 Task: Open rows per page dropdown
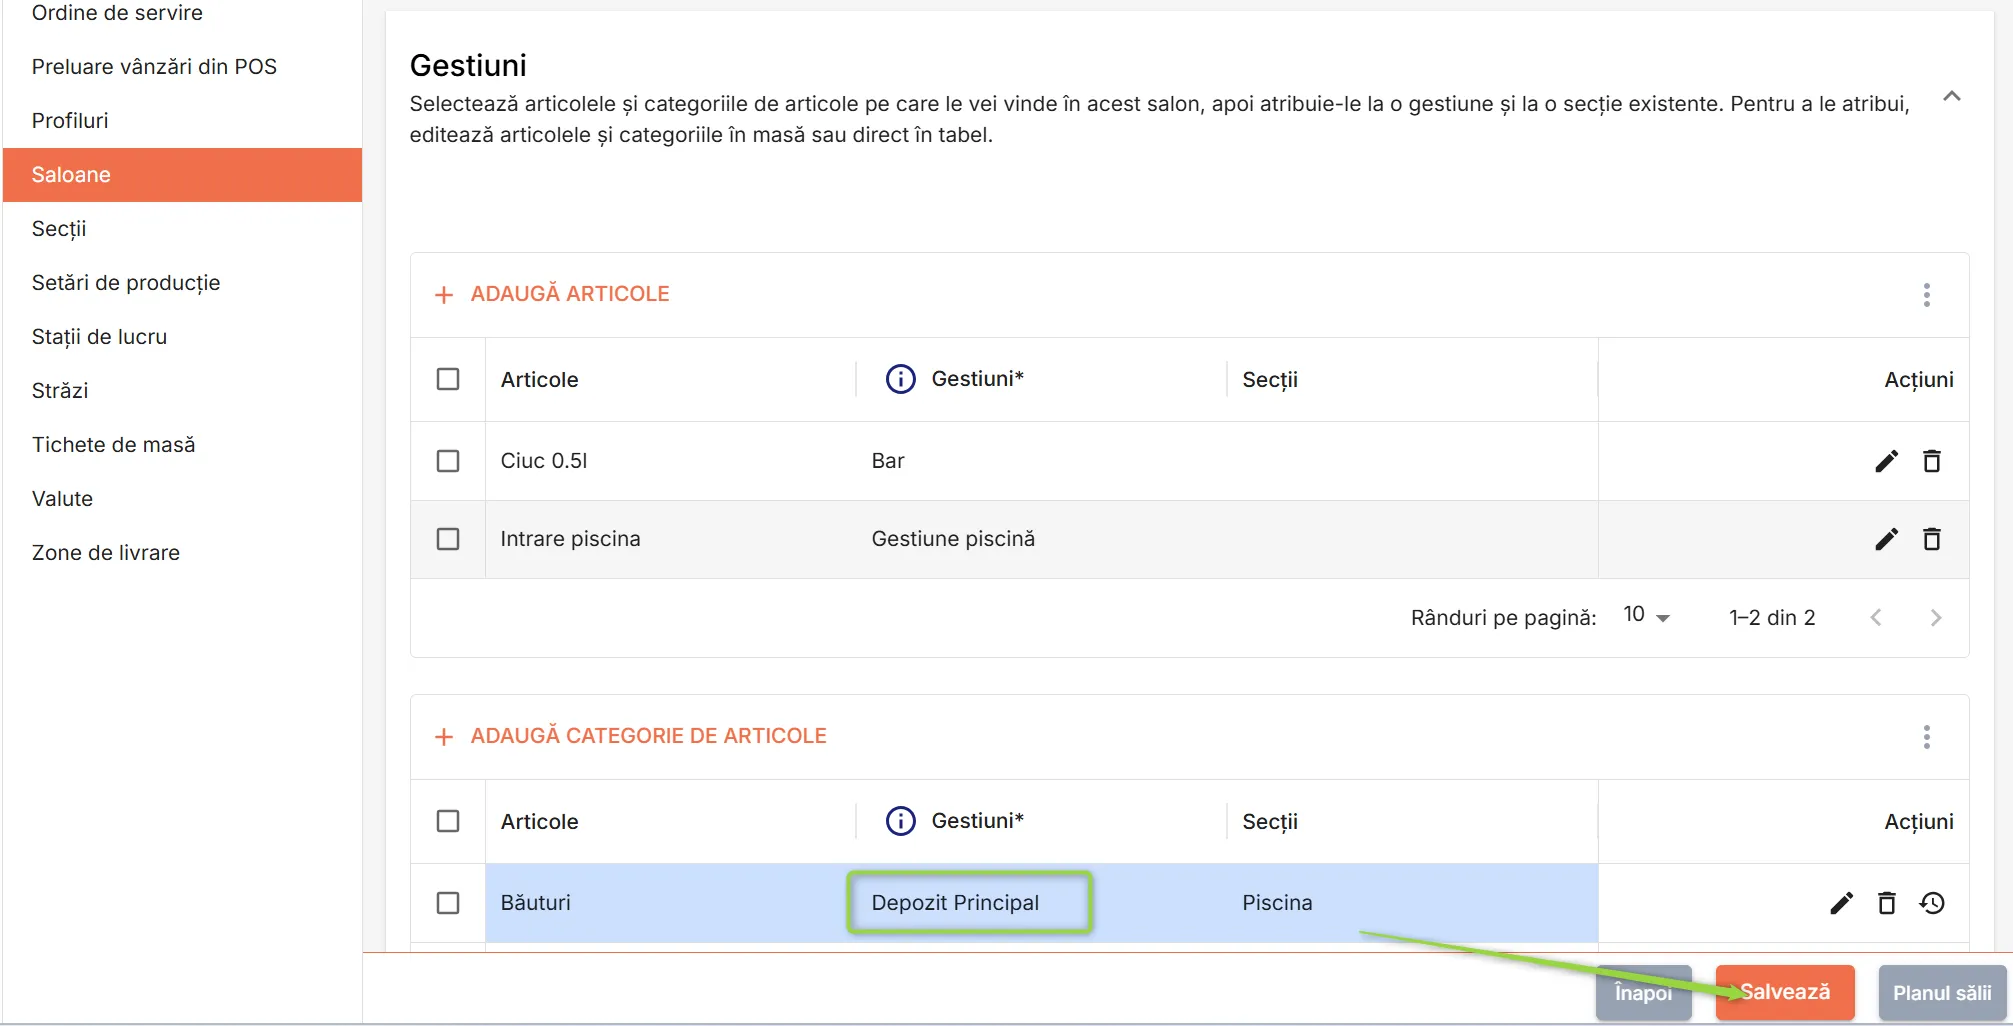point(1646,616)
